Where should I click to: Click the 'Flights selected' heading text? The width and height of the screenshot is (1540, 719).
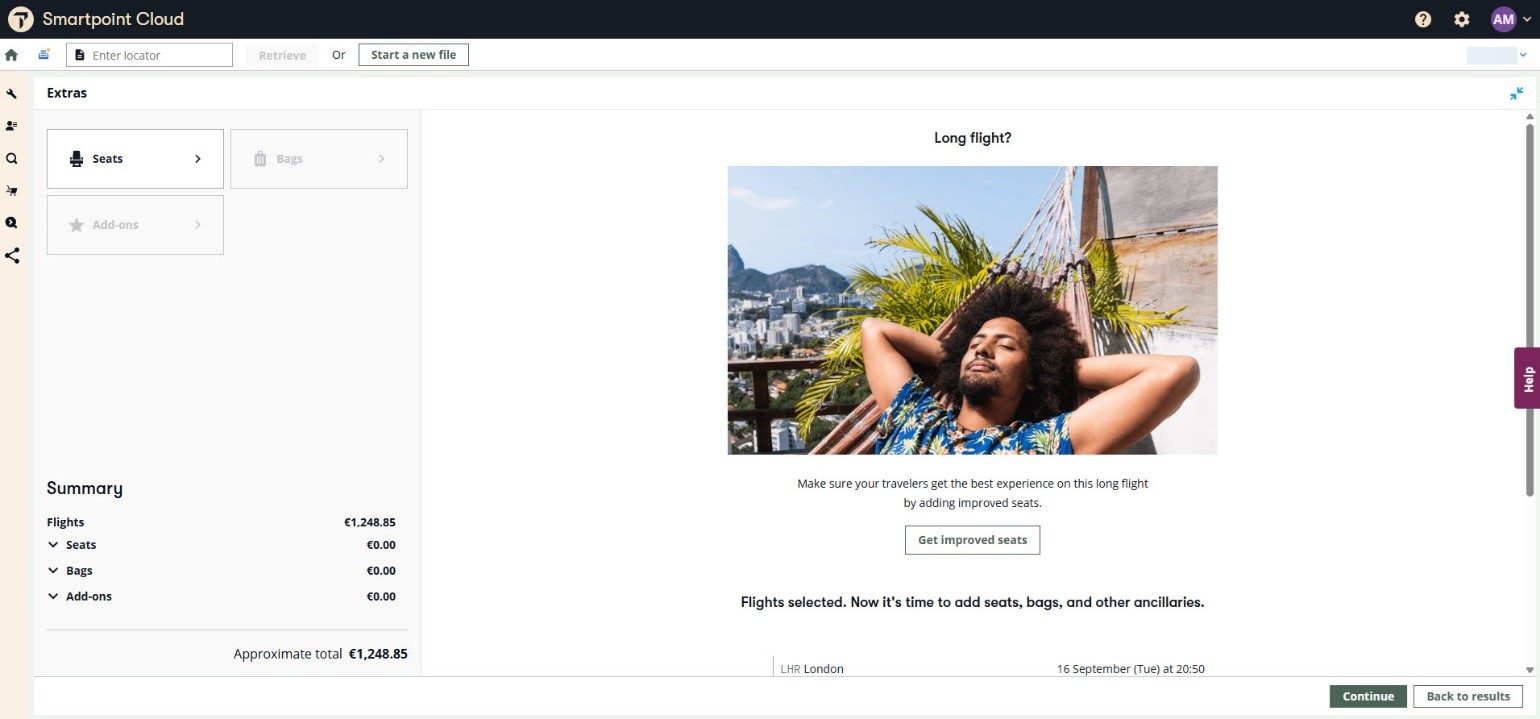pos(972,602)
